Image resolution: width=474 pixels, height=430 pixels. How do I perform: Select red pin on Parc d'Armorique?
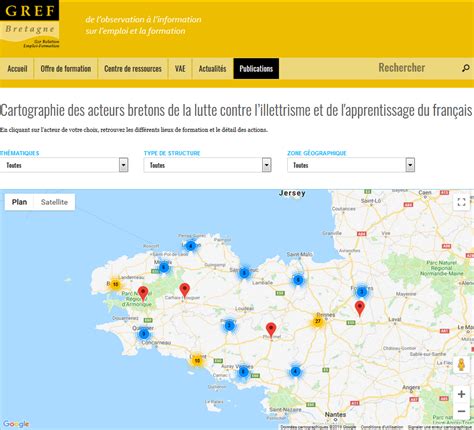143,293
